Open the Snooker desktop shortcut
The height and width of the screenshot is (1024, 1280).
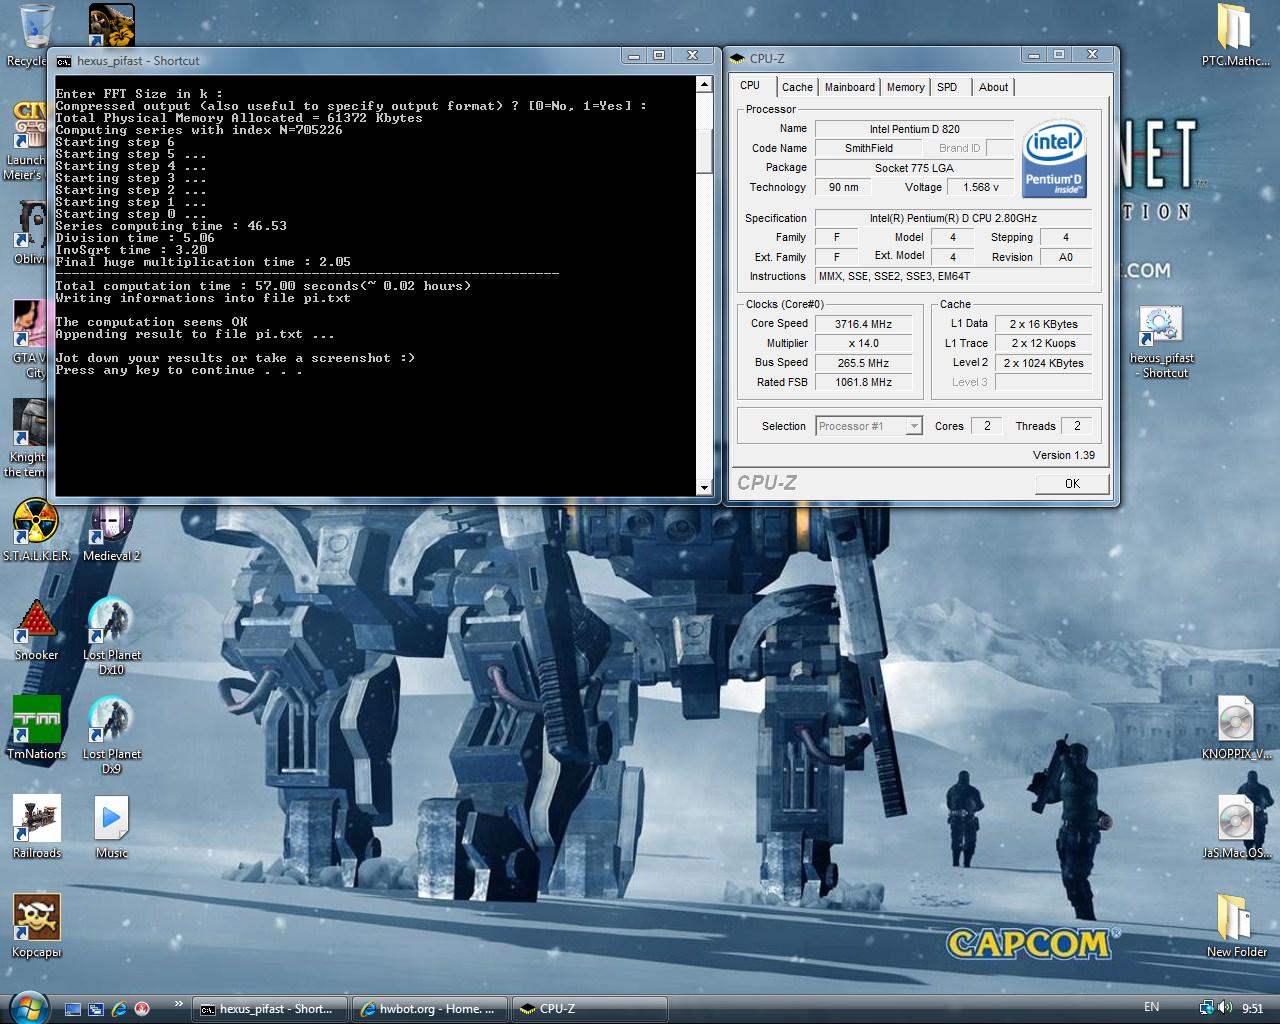point(36,629)
